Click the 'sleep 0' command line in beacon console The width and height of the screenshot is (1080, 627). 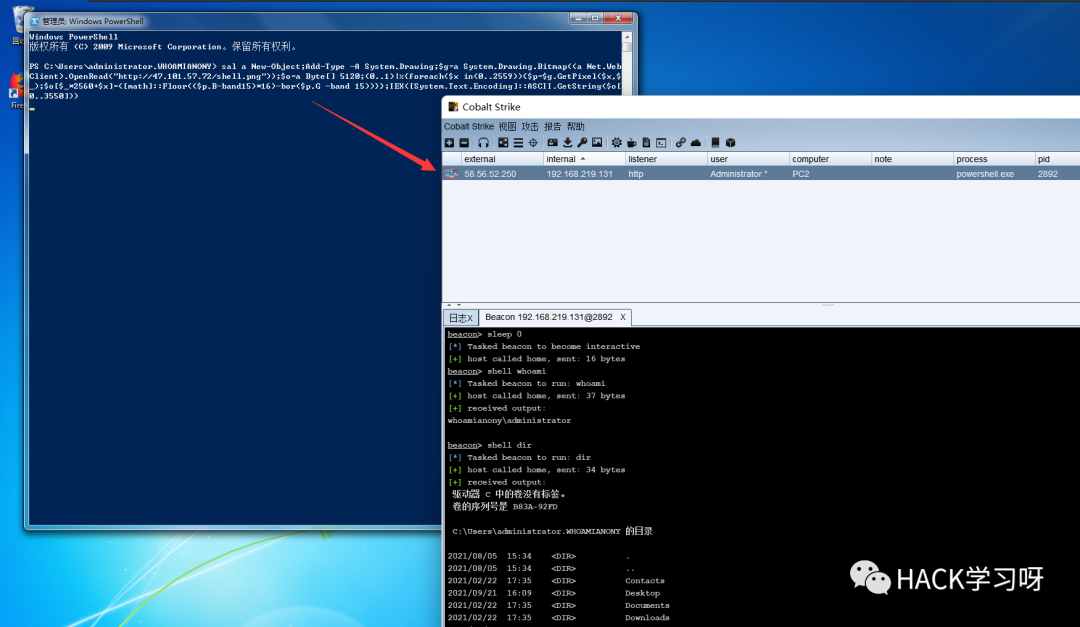click(485, 334)
